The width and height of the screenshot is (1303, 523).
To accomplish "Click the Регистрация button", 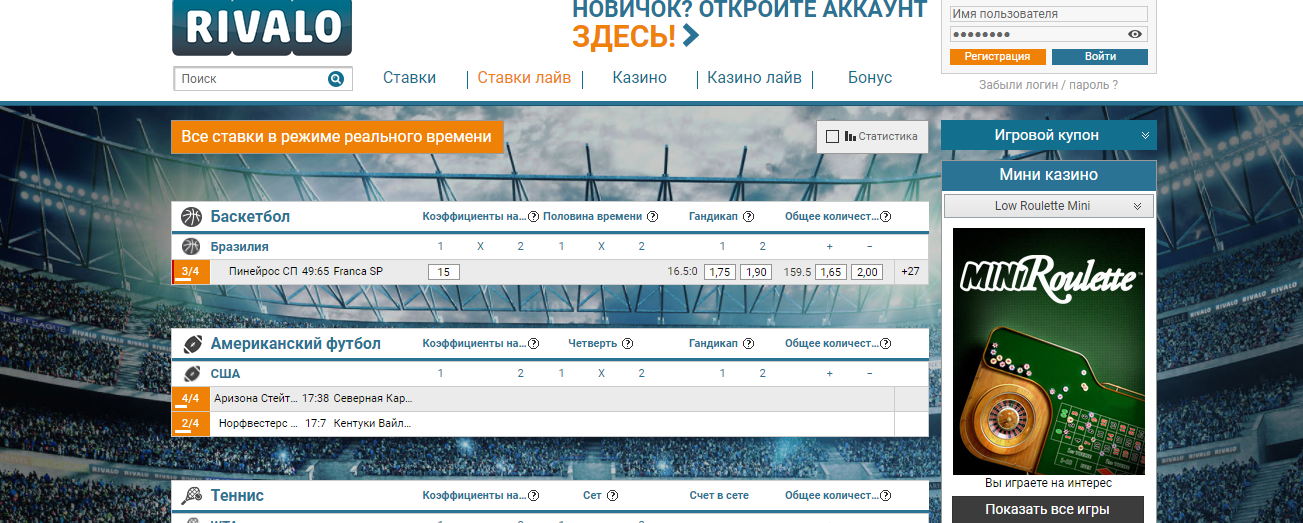I will pos(997,57).
